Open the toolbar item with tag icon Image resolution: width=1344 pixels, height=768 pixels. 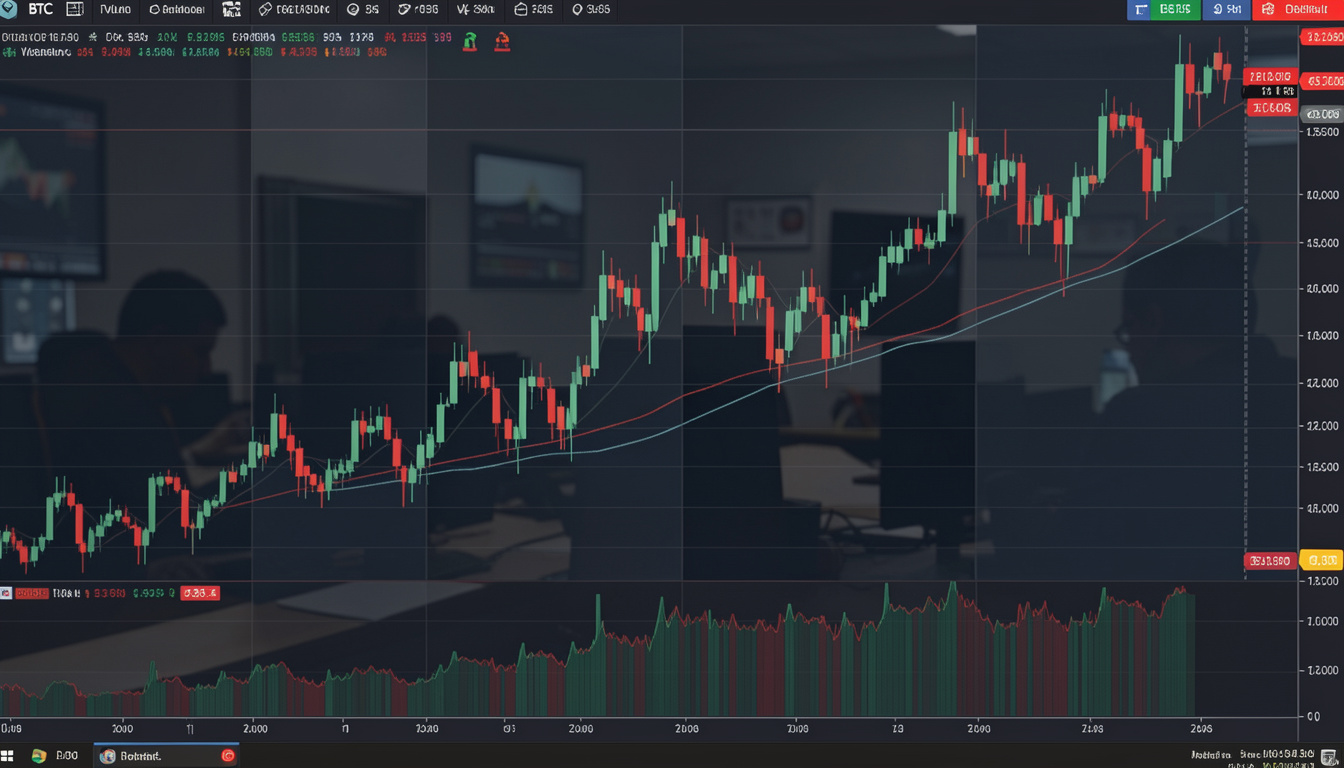click(294, 10)
